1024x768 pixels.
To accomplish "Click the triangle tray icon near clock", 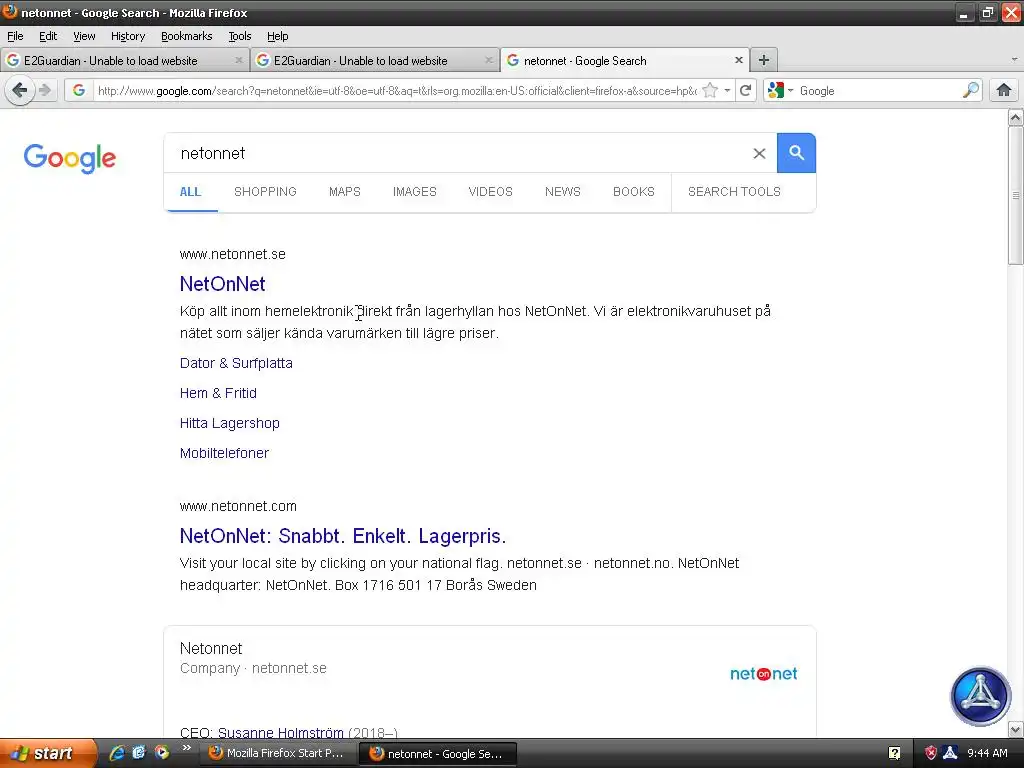I will pyautogui.click(x=950, y=754).
